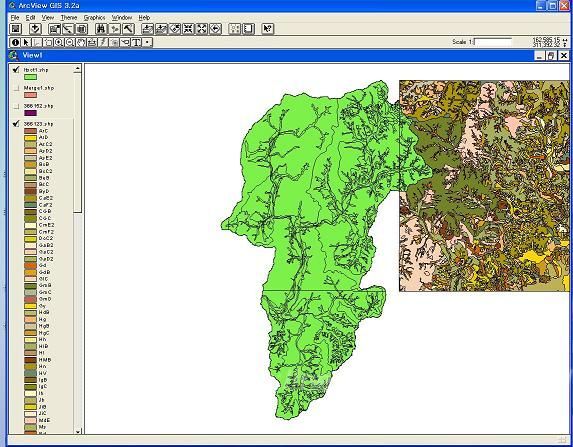Click the fixed Zoom Out arrows icon
The height and width of the screenshot is (447, 573).
click(202, 29)
